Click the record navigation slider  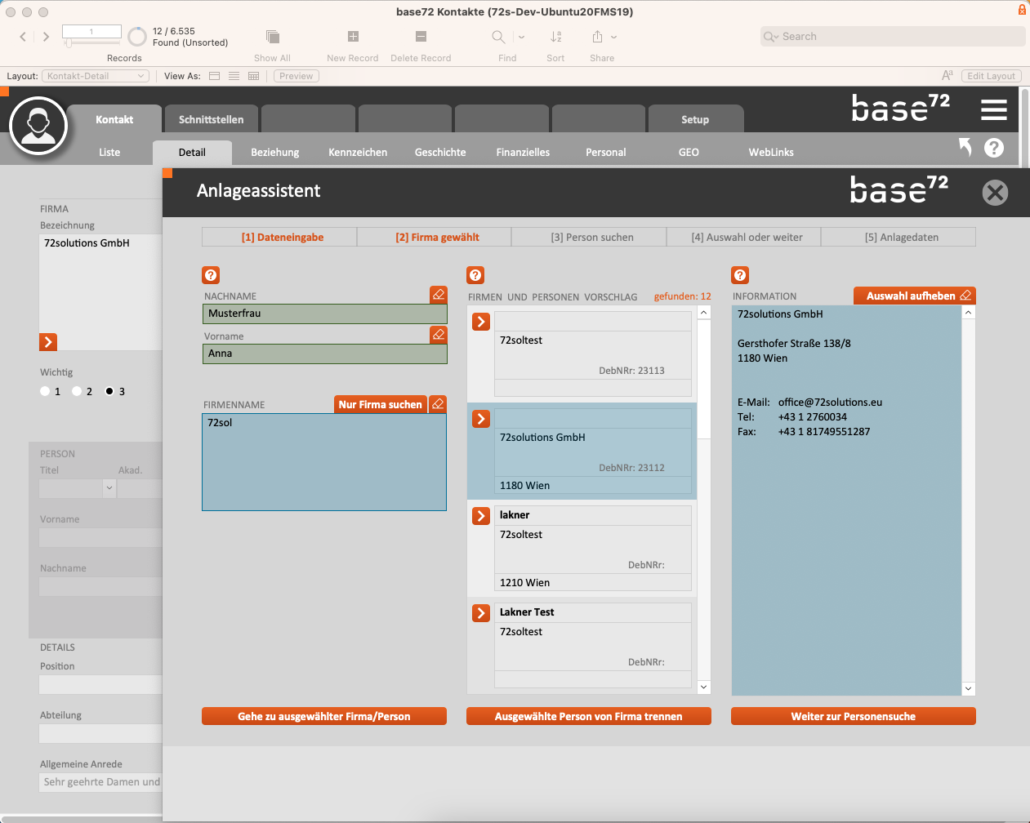pyautogui.click(x=91, y=43)
